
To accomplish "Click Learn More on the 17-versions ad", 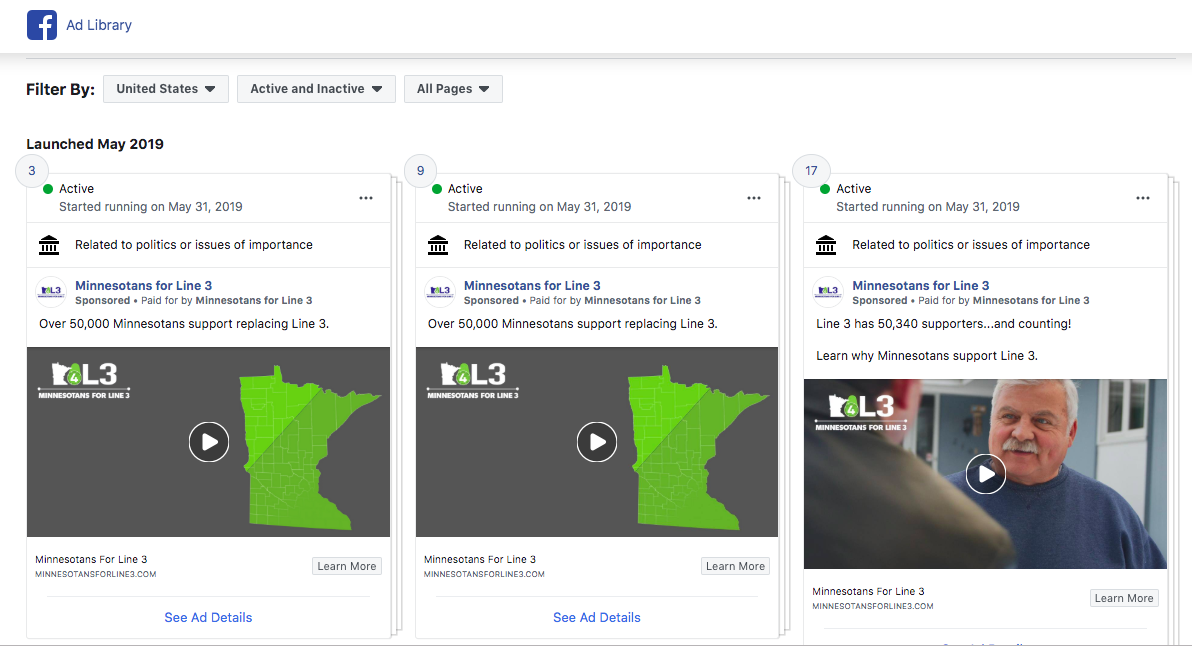I will [x=1124, y=598].
